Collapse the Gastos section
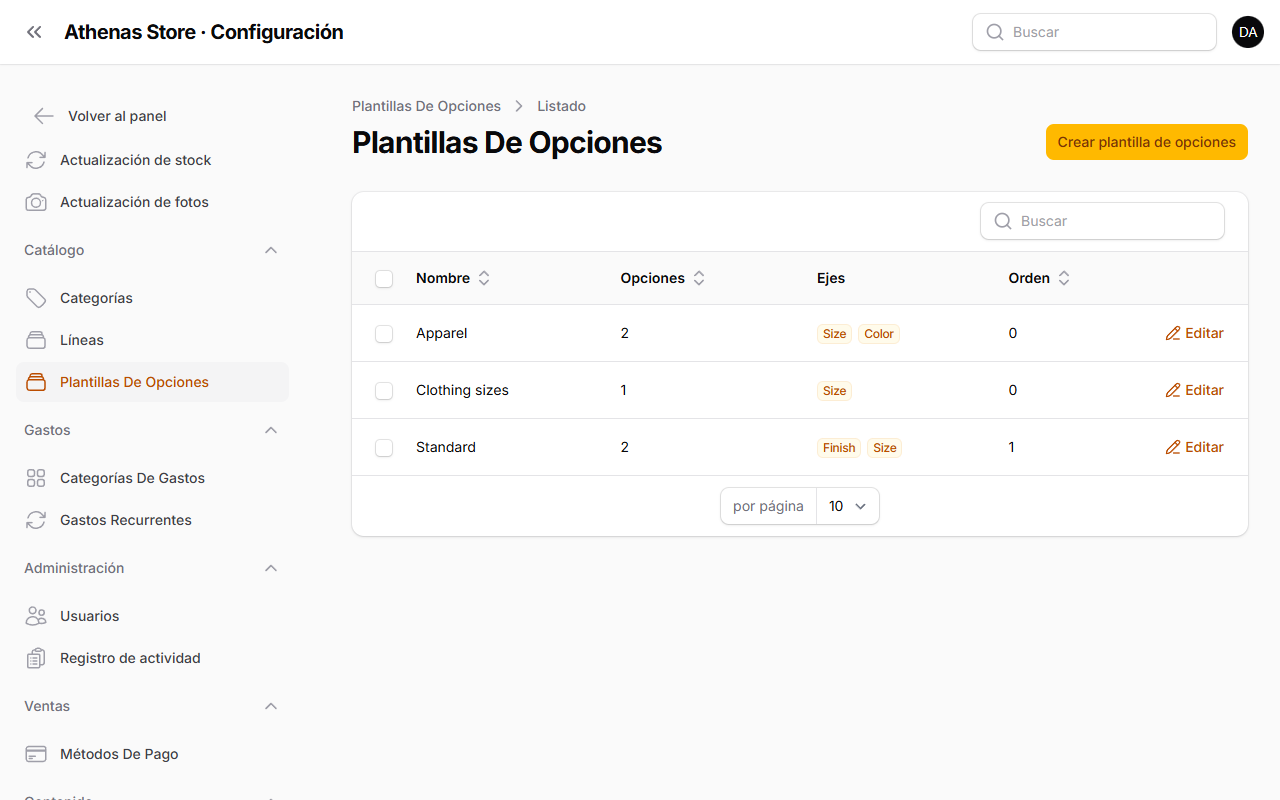 pyautogui.click(x=271, y=430)
